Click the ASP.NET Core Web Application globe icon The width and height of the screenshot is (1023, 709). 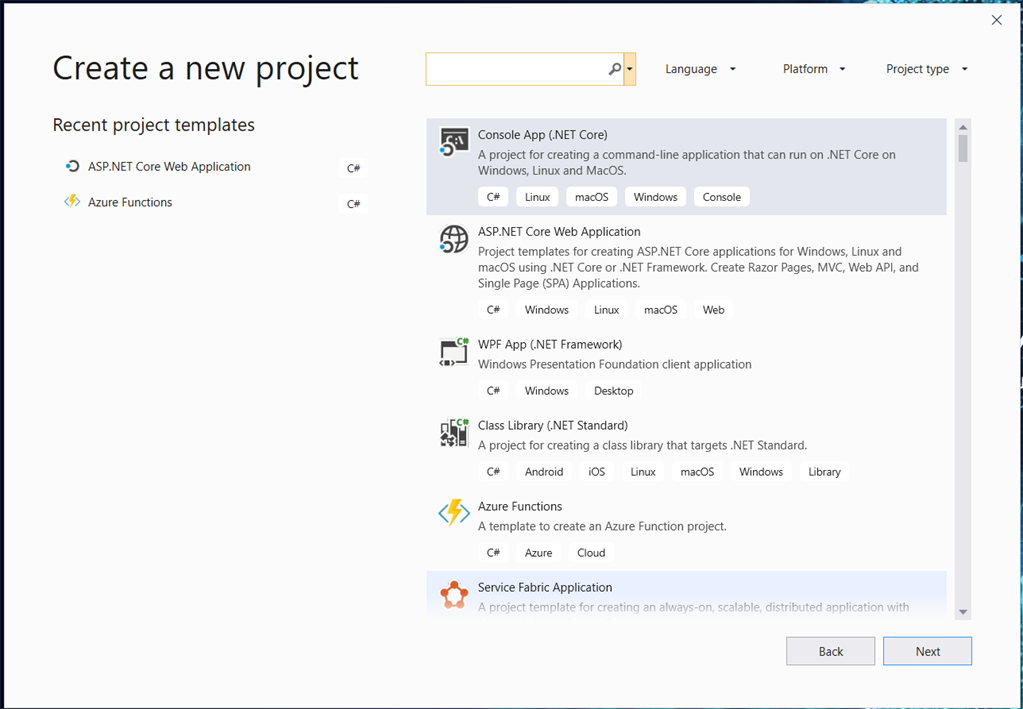click(x=454, y=239)
